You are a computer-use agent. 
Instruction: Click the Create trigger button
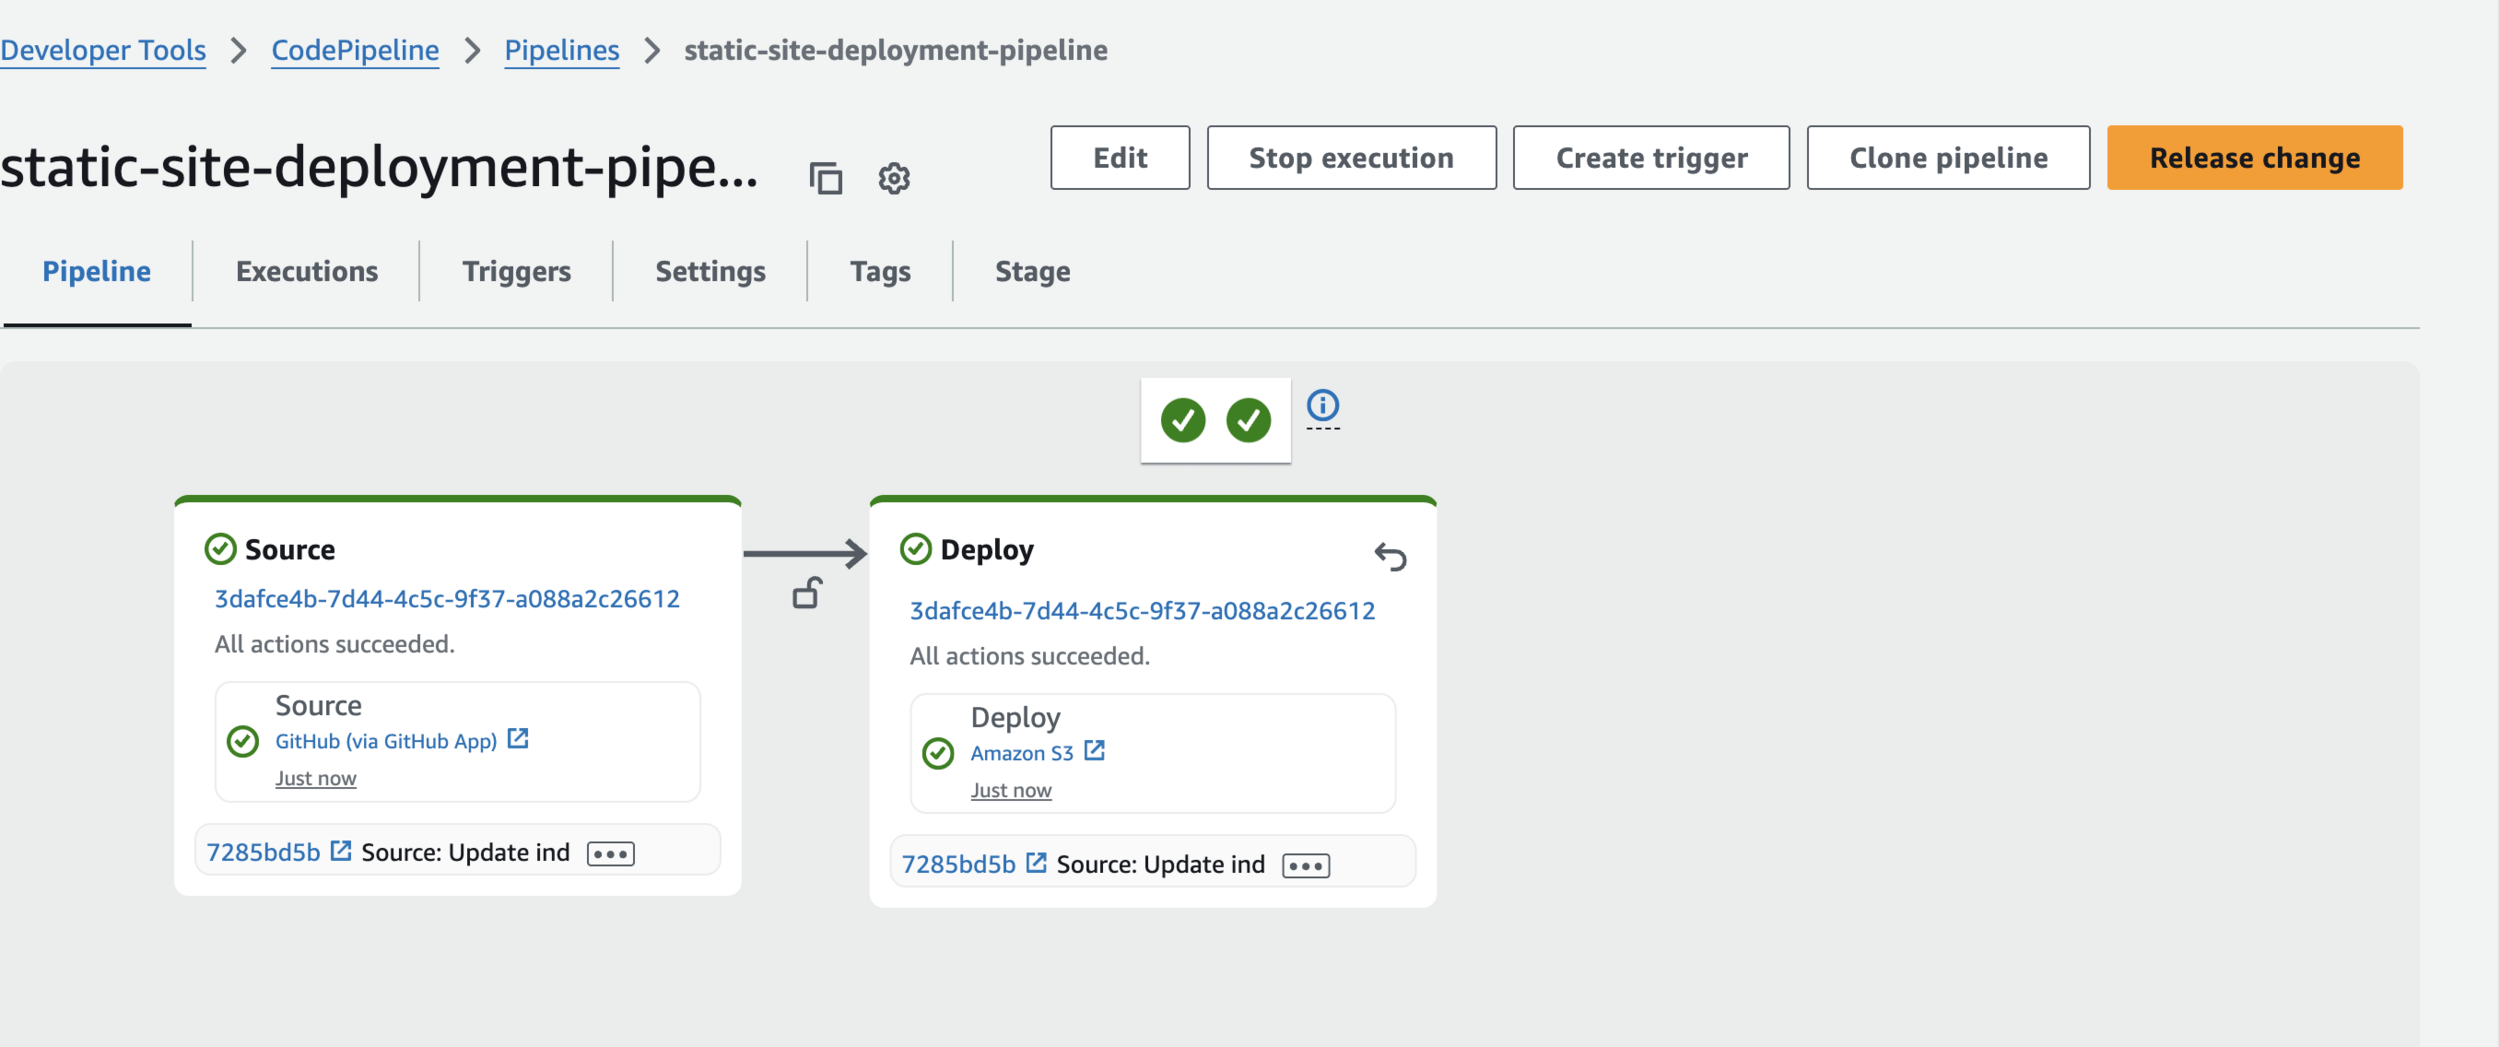coord(1652,158)
